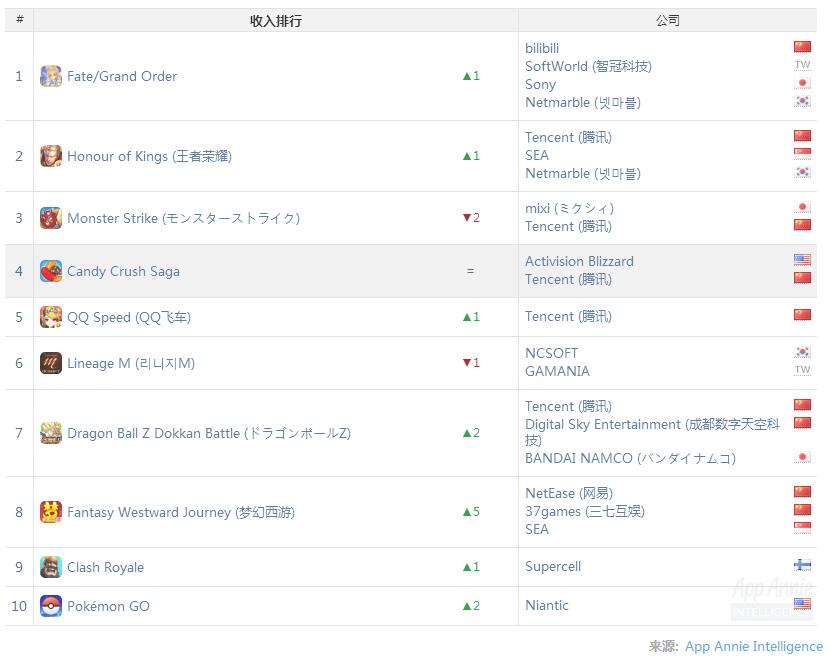
Task: Click the Fantasy Westward Journey icon
Action: pyautogui.click(x=51, y=512)
